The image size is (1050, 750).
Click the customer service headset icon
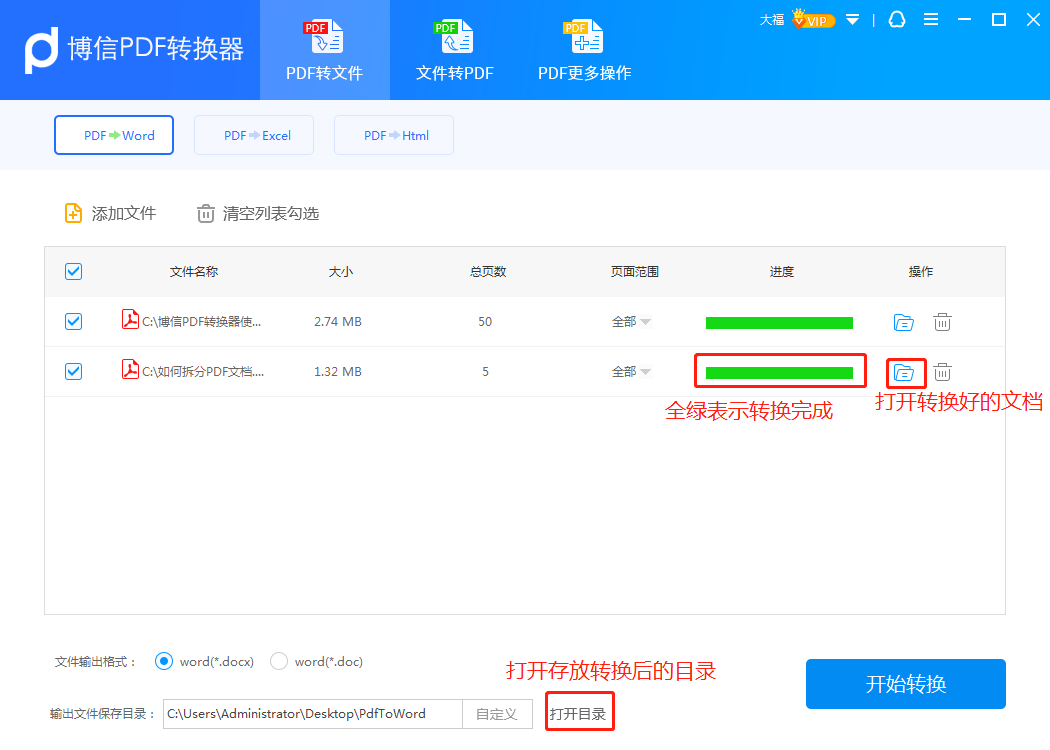click(895, 19)
